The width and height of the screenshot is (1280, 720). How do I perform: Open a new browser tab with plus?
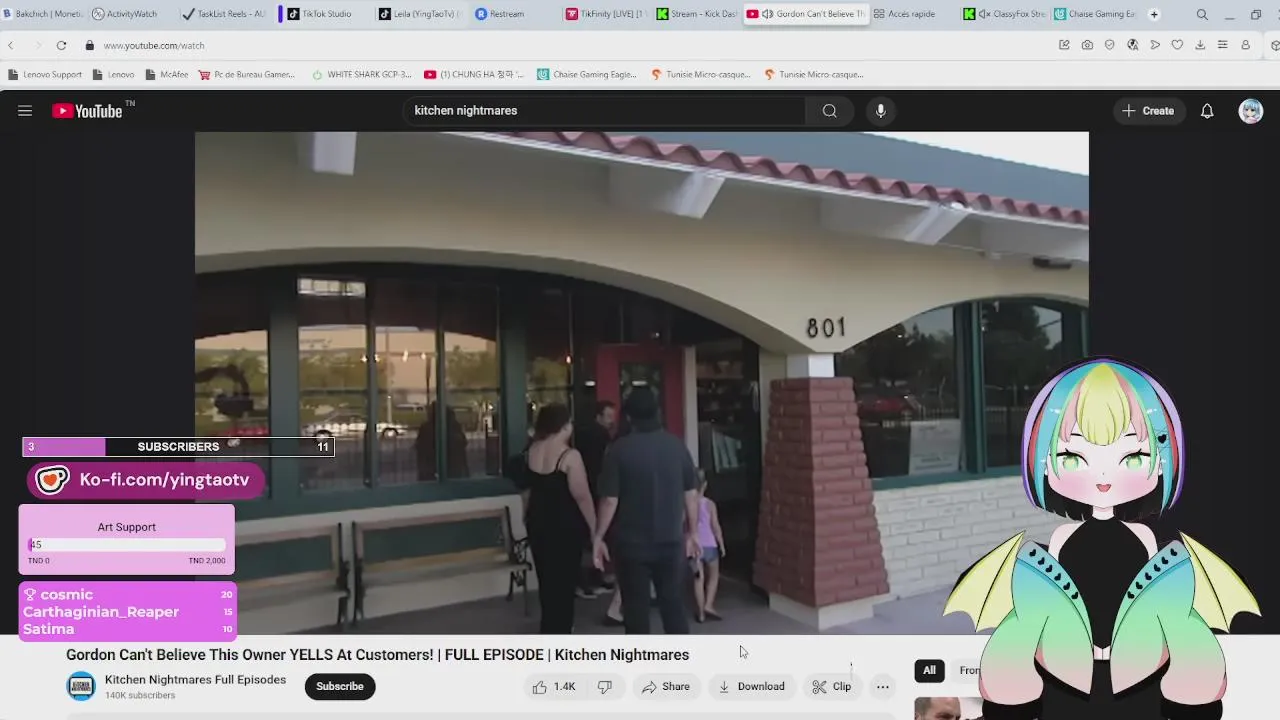pyautogui.click(x=1154, y=14)
